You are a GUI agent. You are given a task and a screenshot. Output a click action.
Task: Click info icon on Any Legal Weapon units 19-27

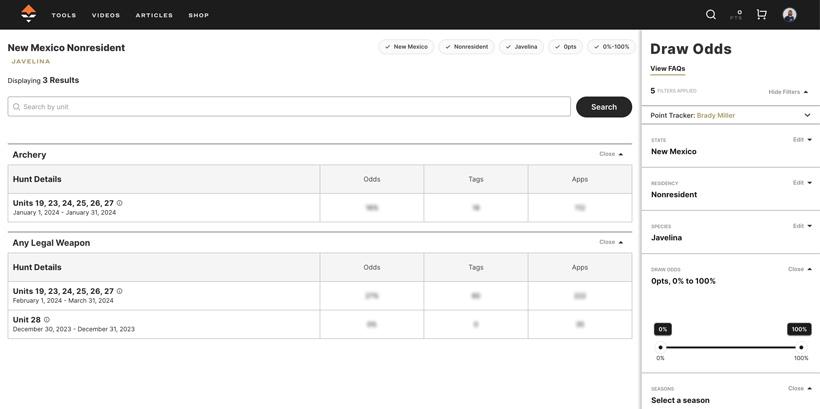[120, 291]
